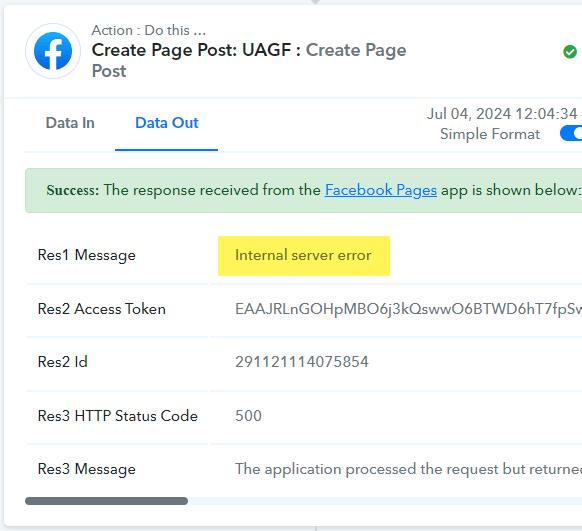Click the Res2 Access Token value
This screenshot has height=531, width=582.
[408, 309]
